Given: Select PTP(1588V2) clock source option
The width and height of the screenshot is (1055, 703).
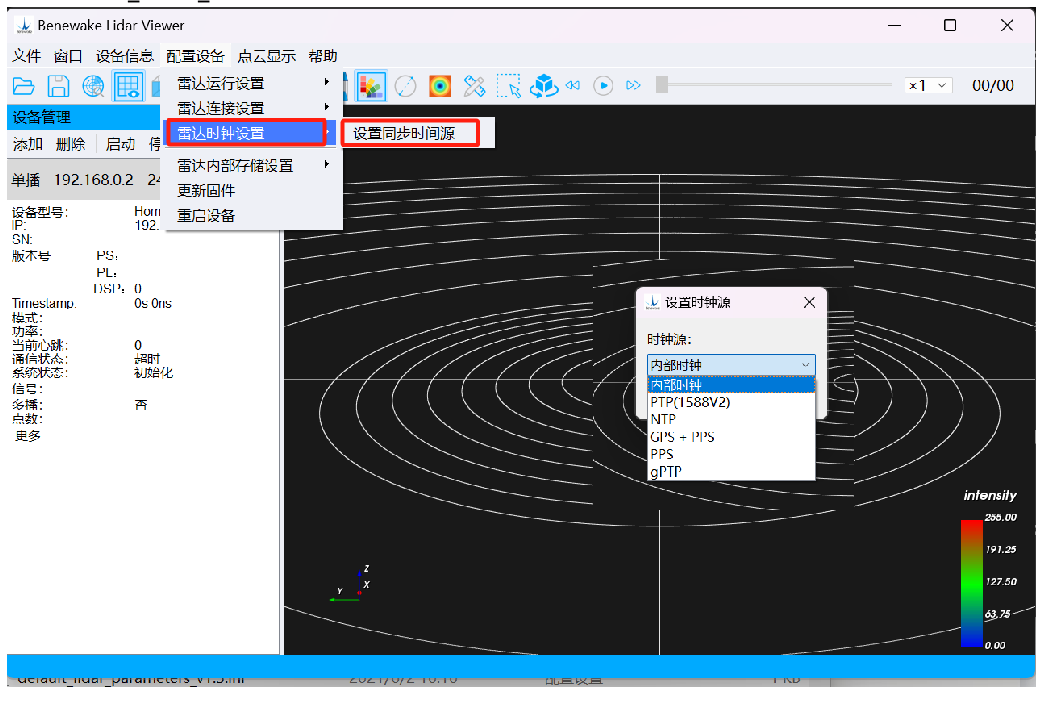Looking at the screenshot, I should pyautogui.click(x=731, y=402).
